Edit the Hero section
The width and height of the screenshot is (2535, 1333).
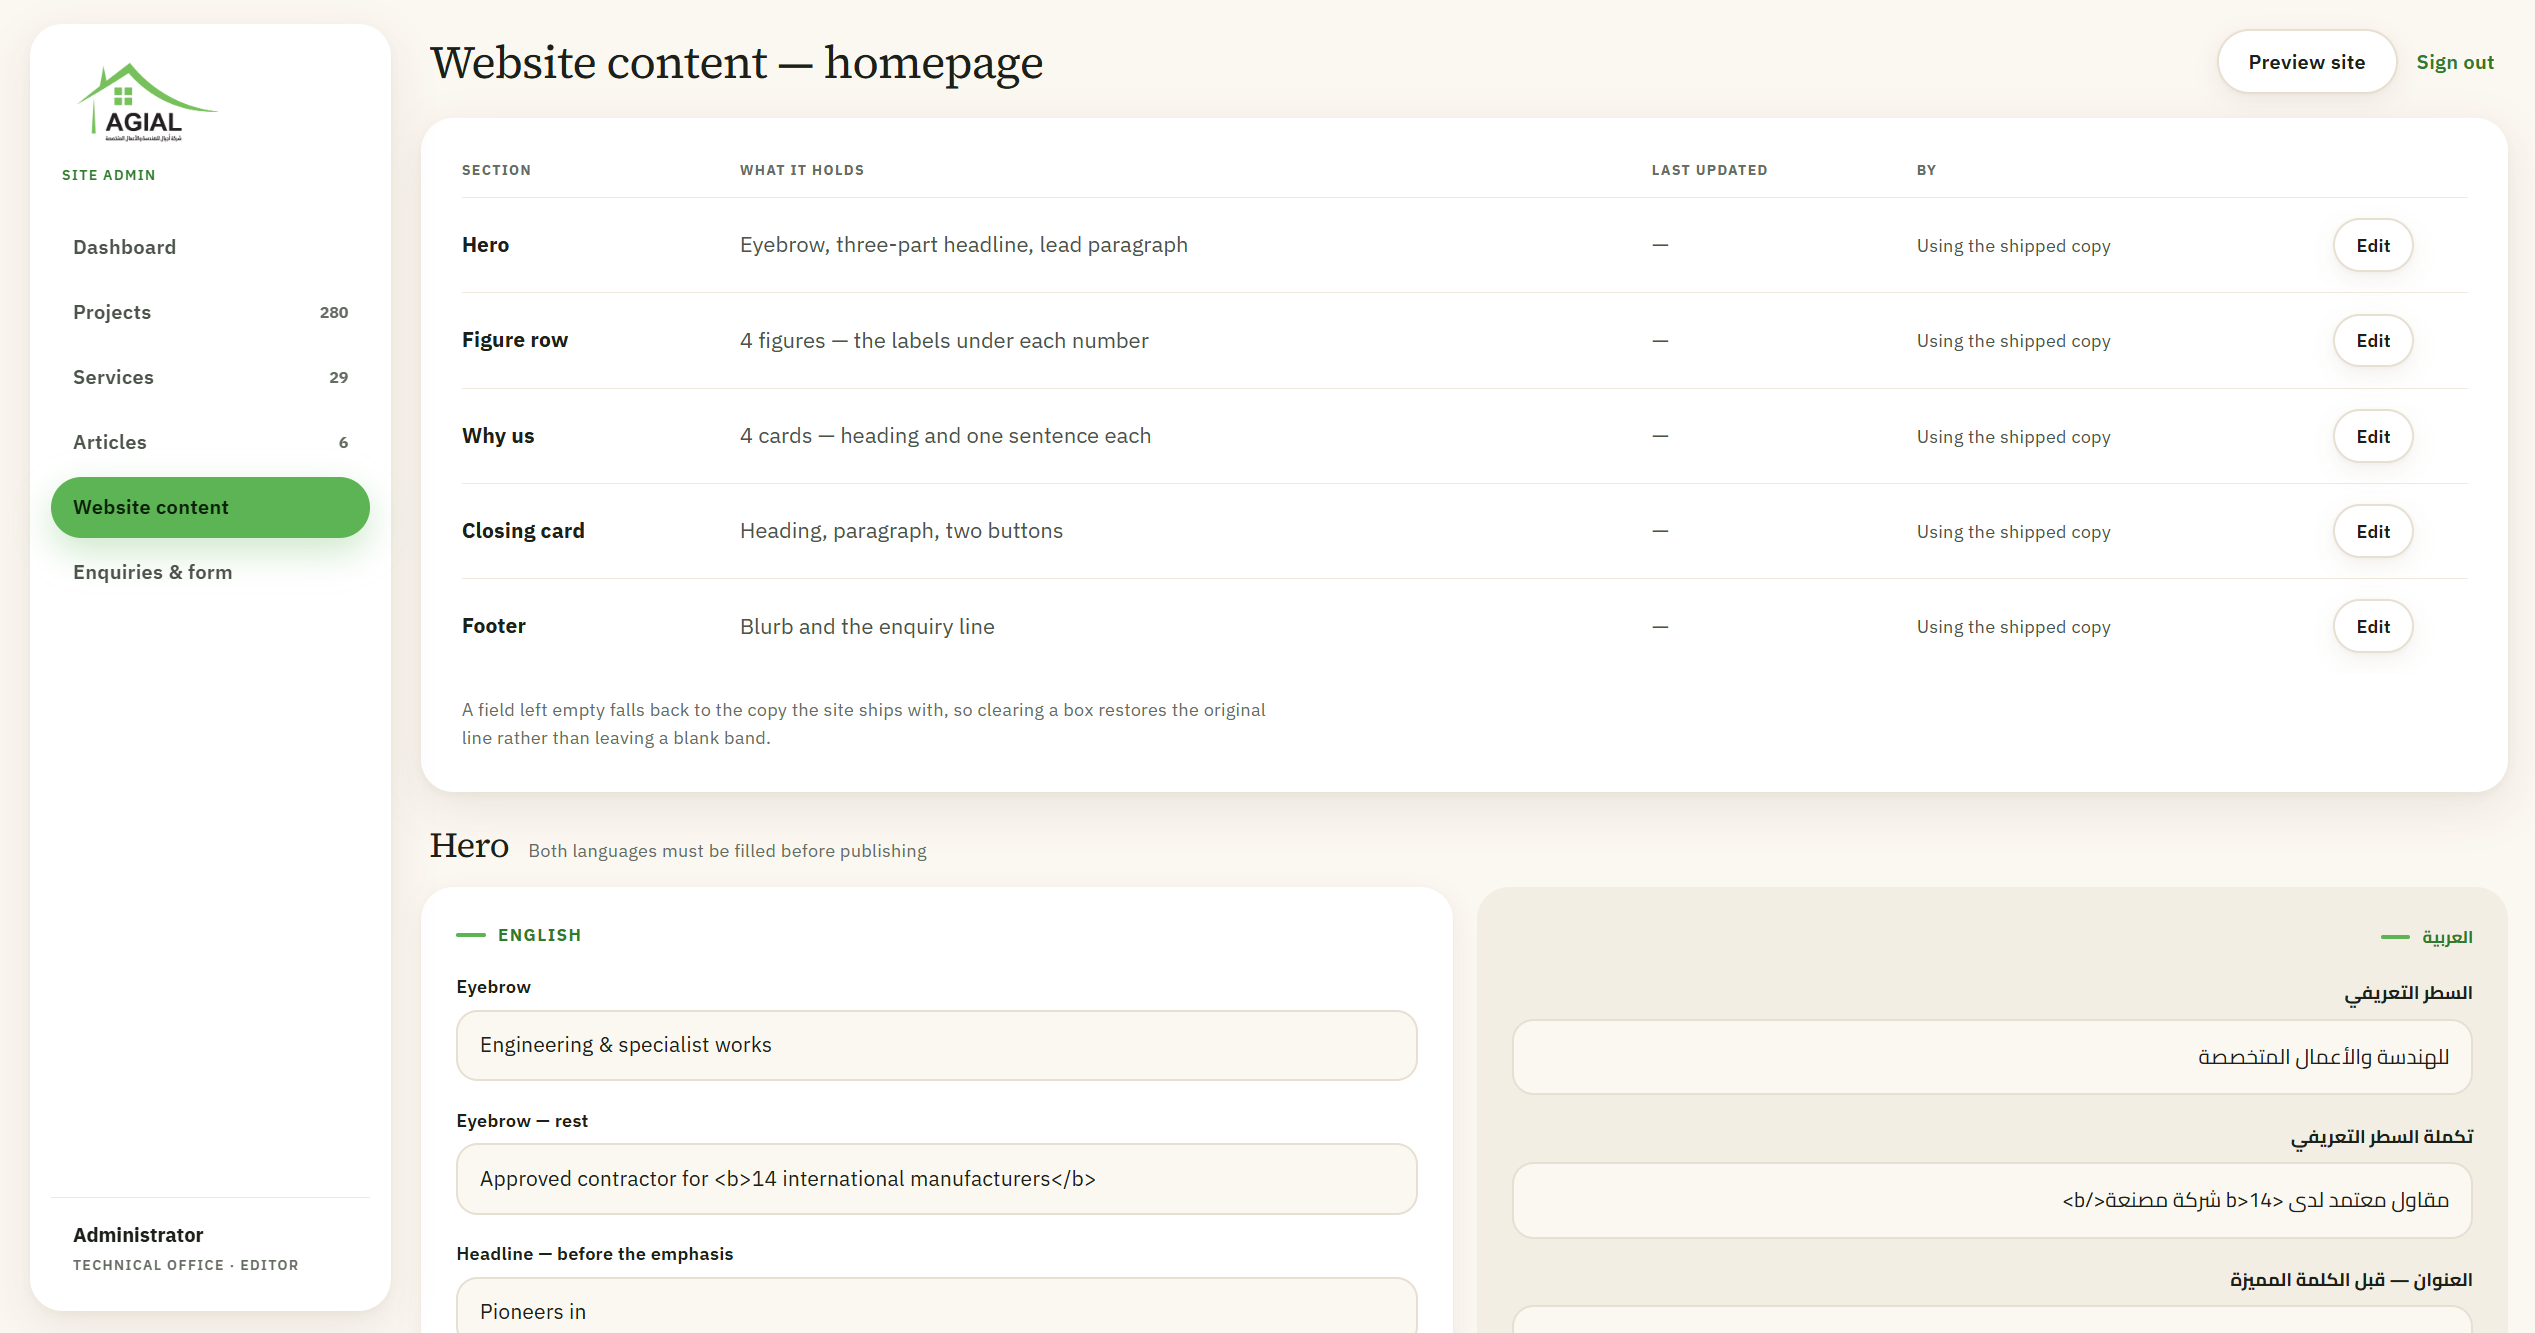coord(2372,245)
